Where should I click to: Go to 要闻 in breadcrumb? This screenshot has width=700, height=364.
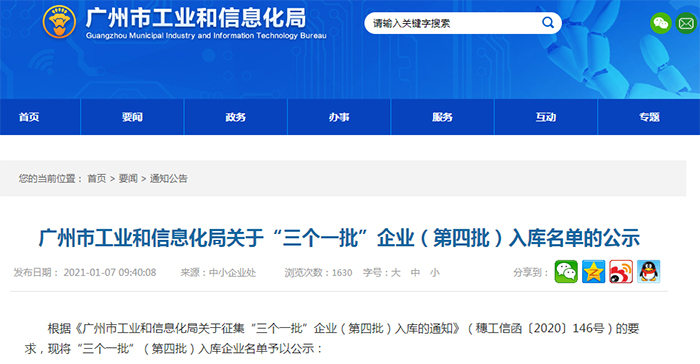click(128, 179)
